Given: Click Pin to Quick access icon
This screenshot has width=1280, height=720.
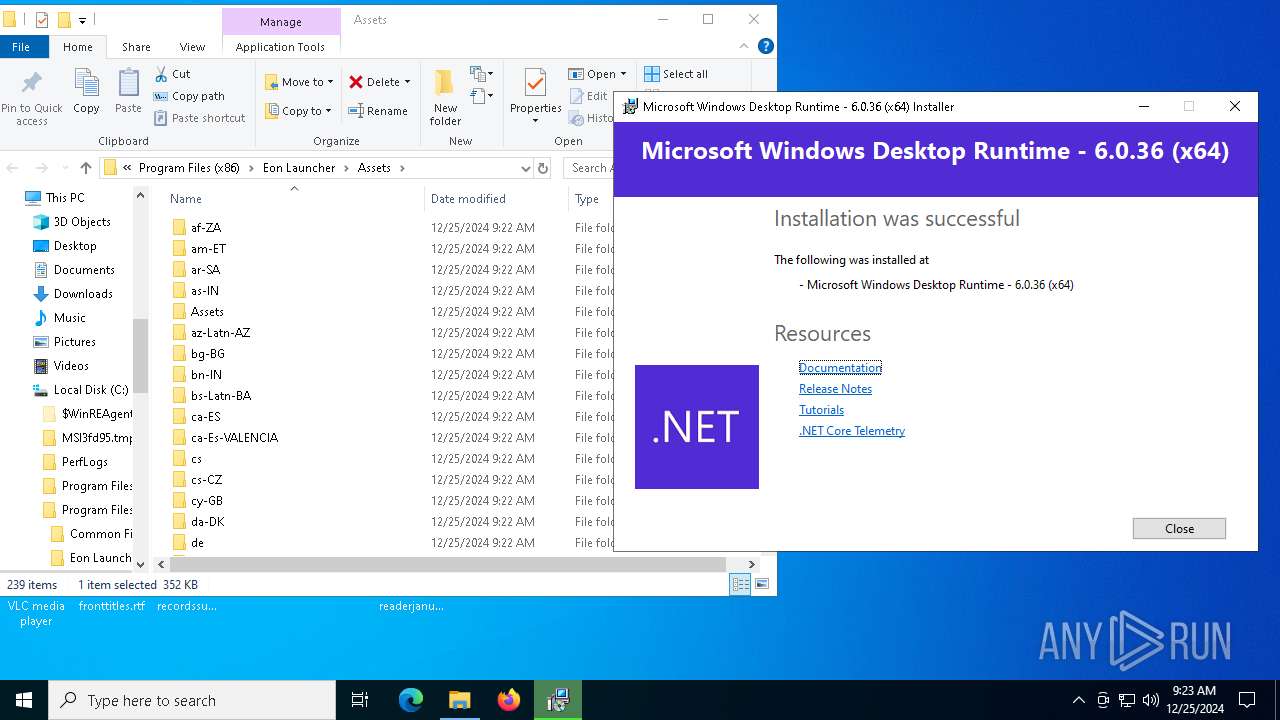Looking at the screenshot, I should [32, 84].
